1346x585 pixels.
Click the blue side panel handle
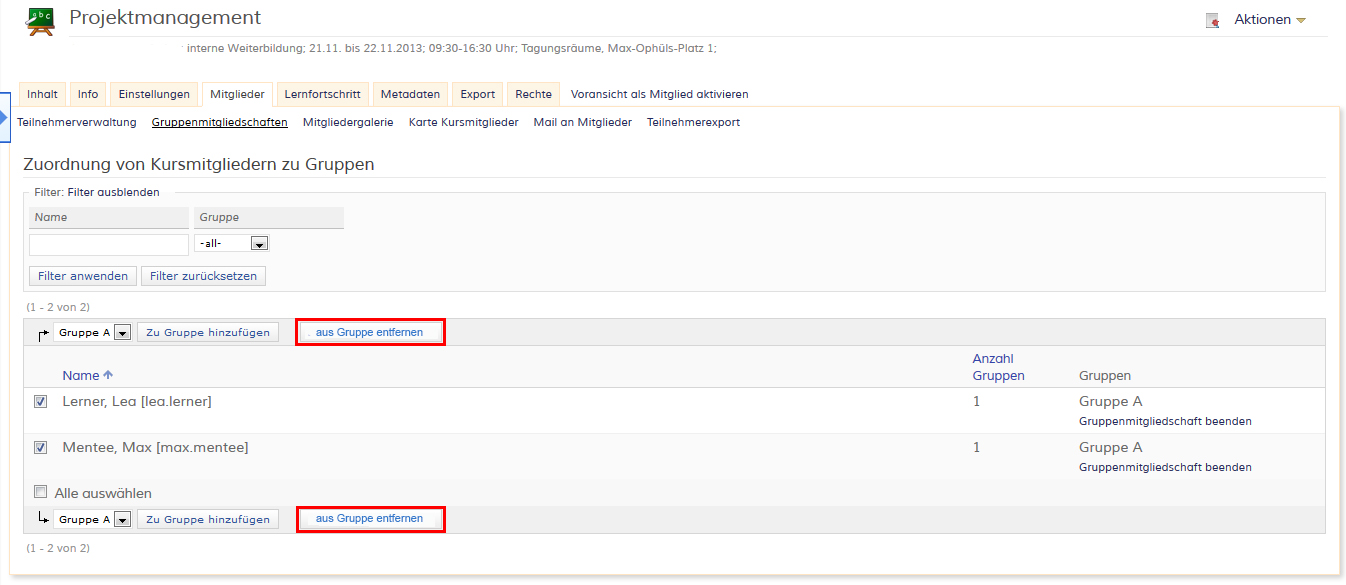pyautogui.click(x=4, y=116)
